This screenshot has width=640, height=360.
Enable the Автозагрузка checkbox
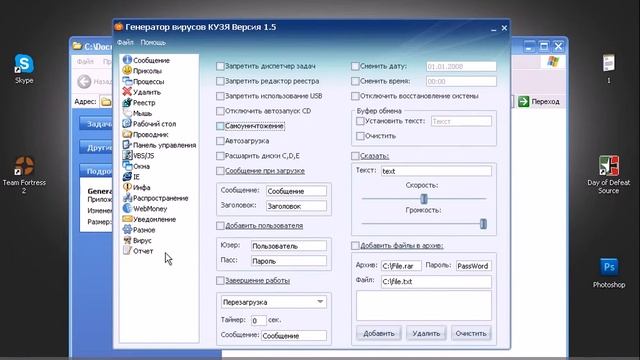tap(220, 141)
